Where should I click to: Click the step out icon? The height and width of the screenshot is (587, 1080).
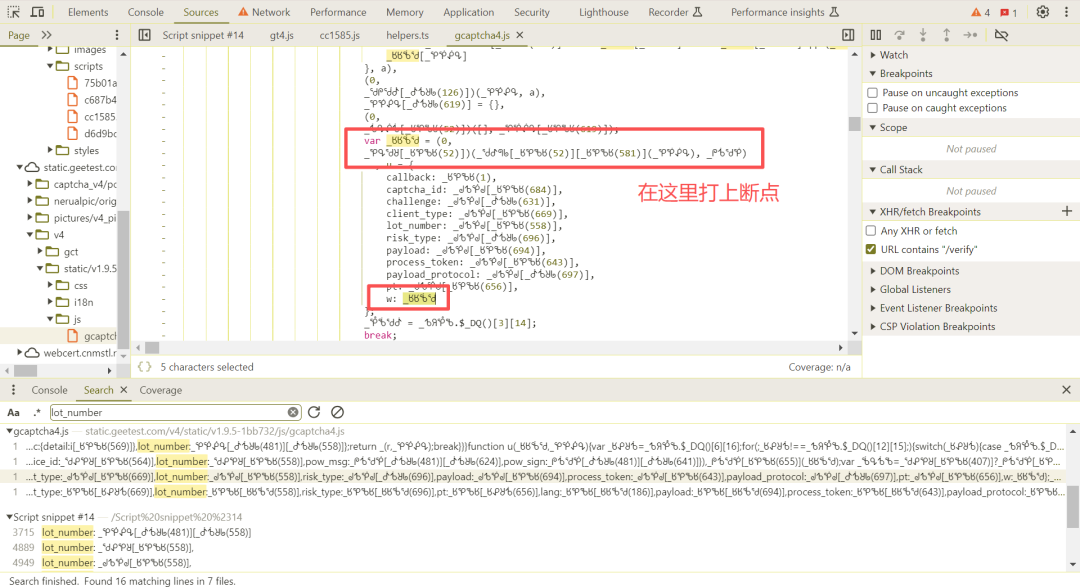[946, 35]
